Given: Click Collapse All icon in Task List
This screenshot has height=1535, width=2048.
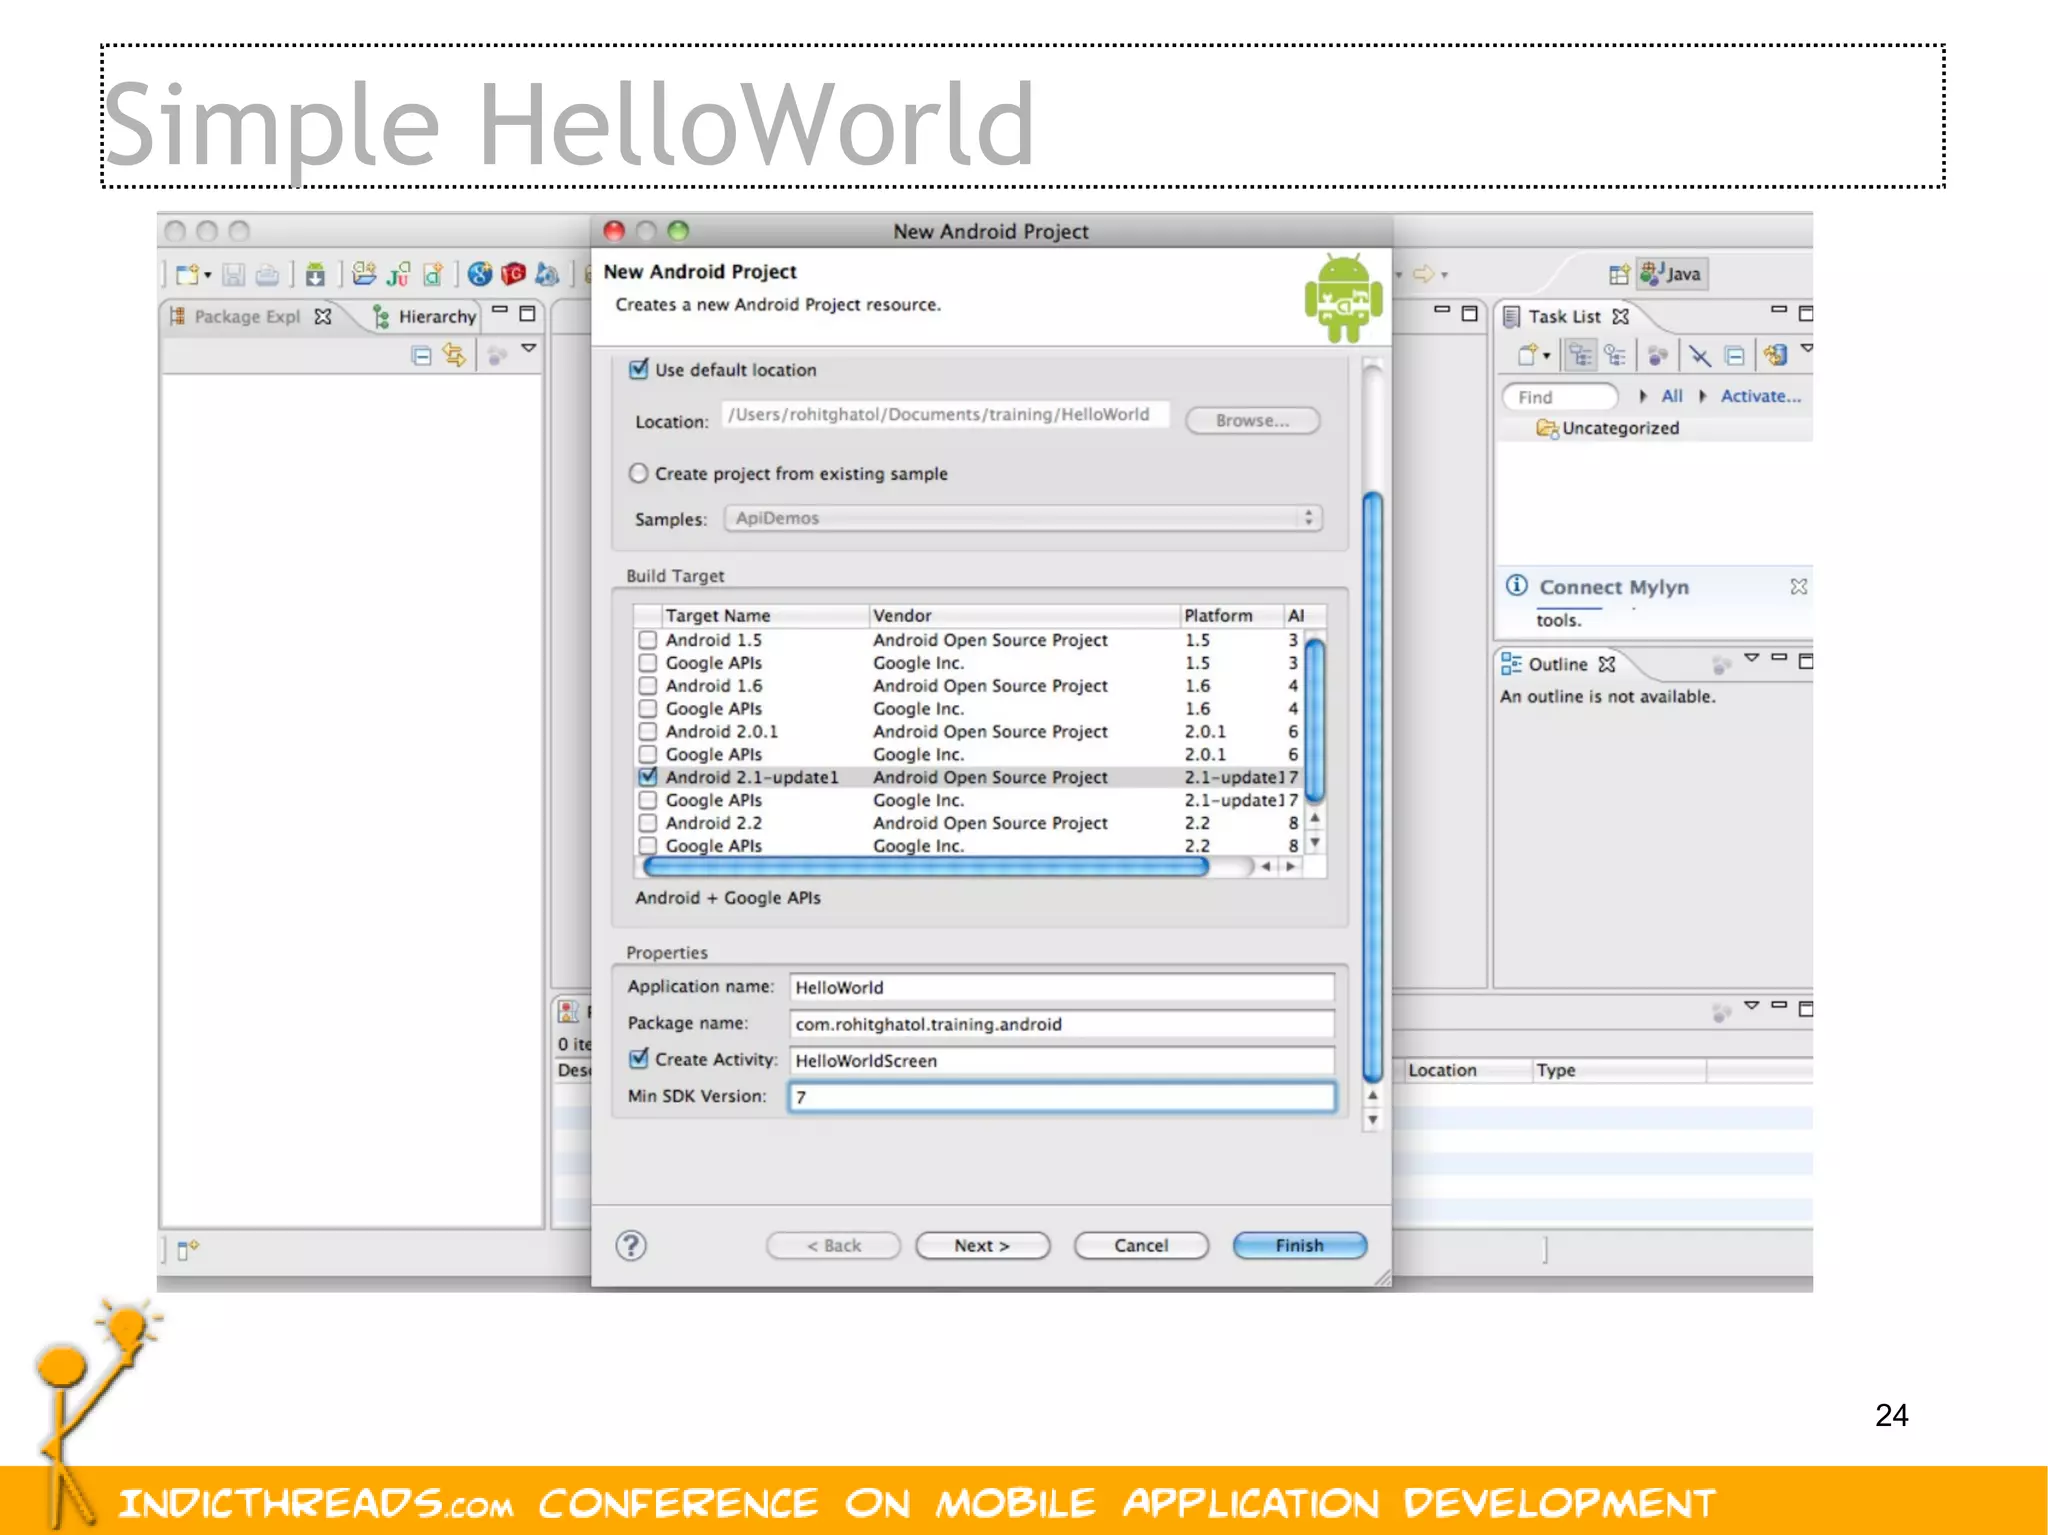Looking at the screenshot, I should point(1735,355).
